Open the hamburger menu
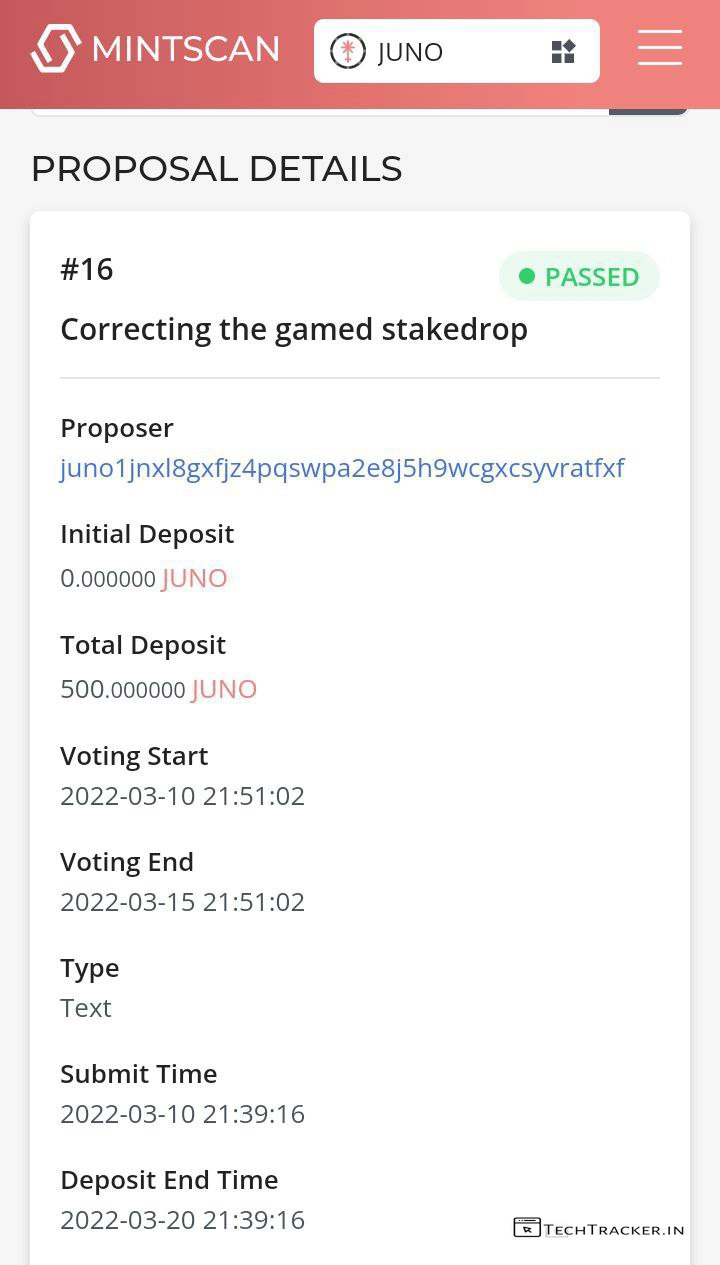The image size is (720, 1265). (660, 48)
